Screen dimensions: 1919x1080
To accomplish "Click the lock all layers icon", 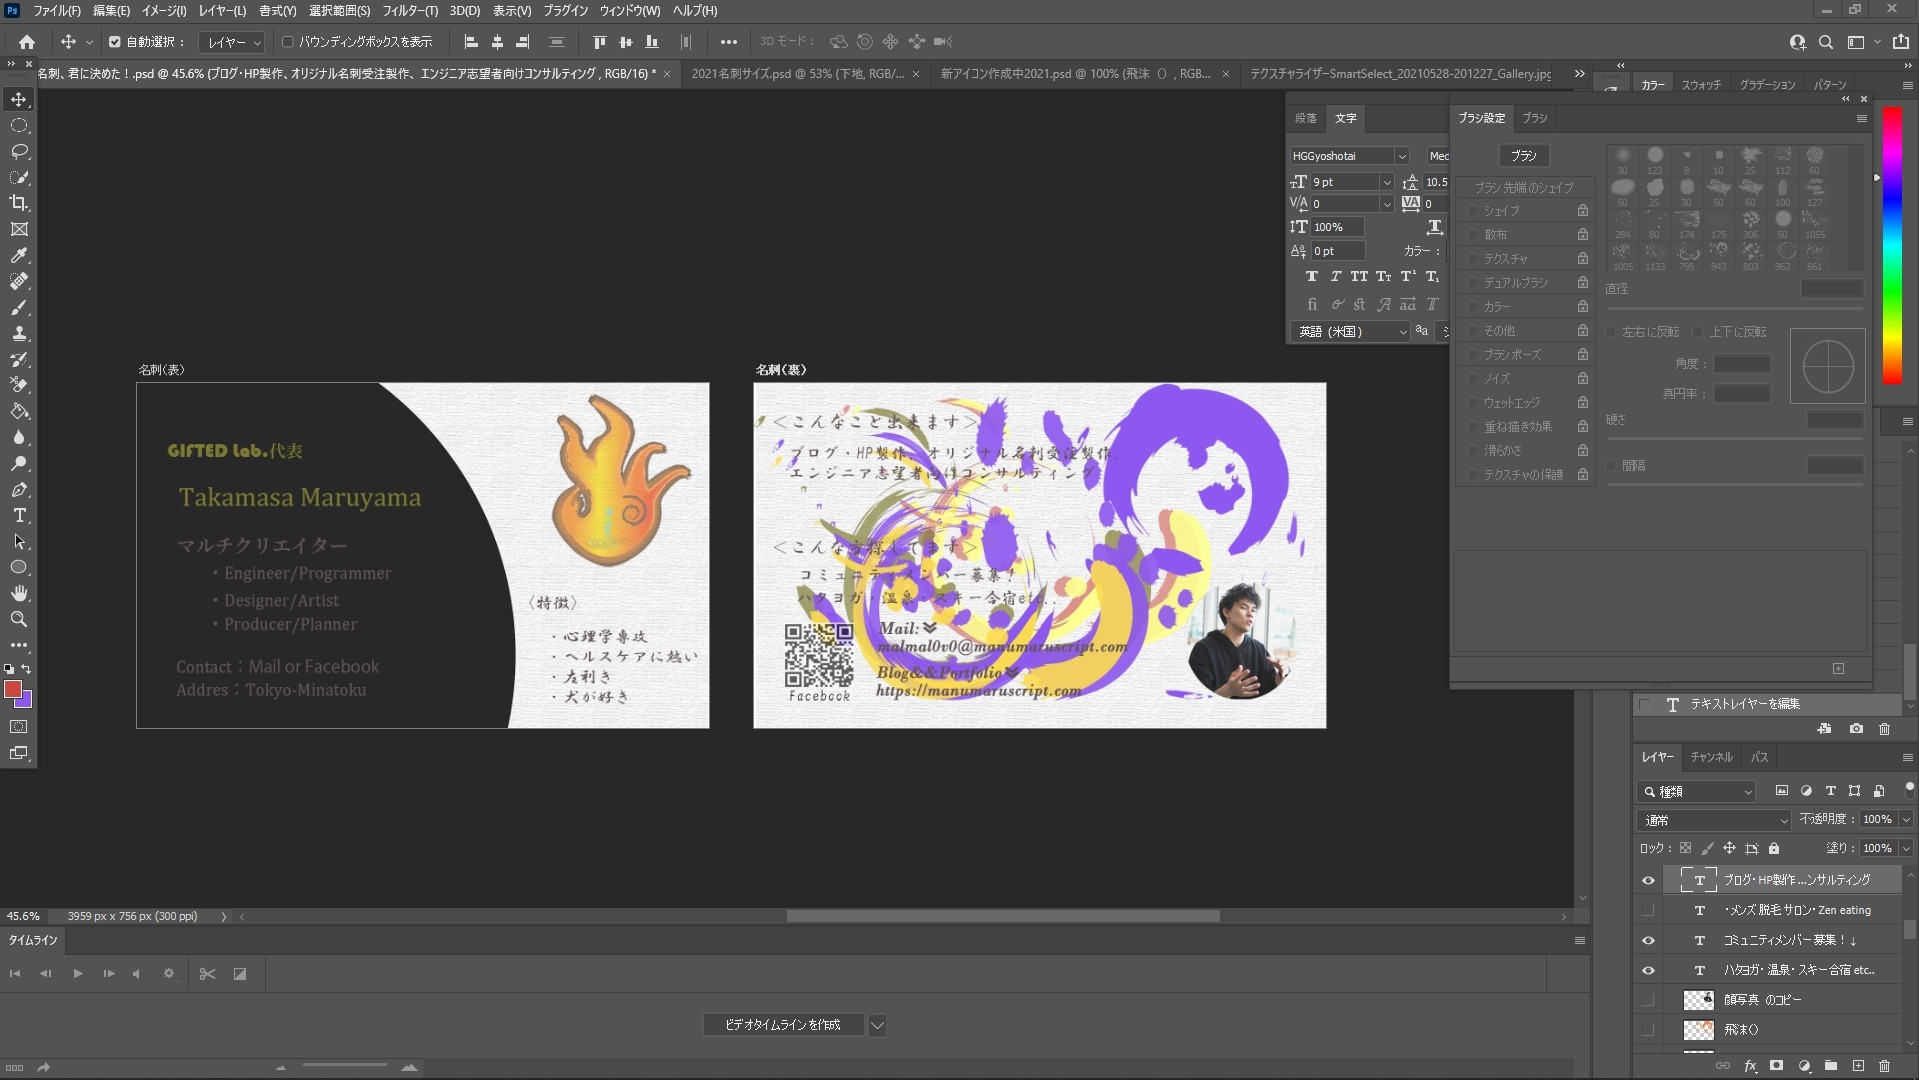I will [x=1774, y=848].
